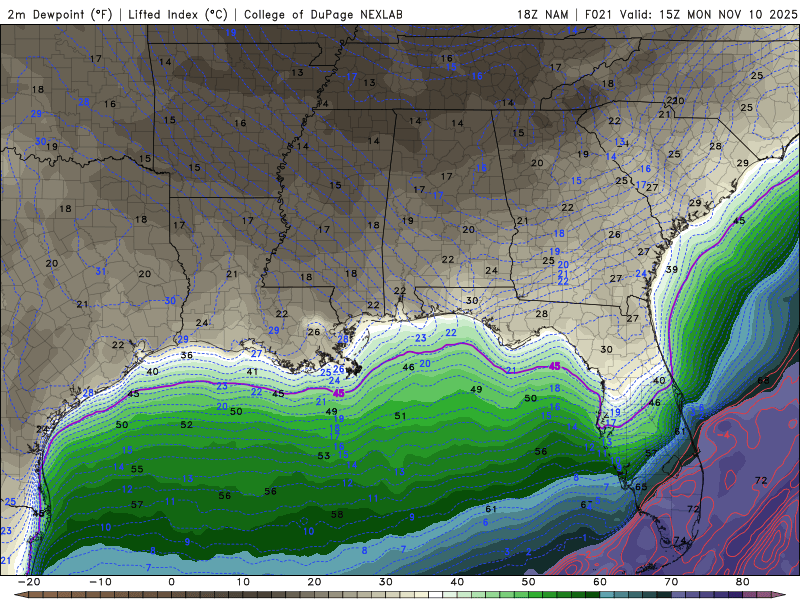Image resolution: width=800 pixels, height=600 pixels.
Task: Click the '30' label on the color scale
Action: tap(386, 582)
